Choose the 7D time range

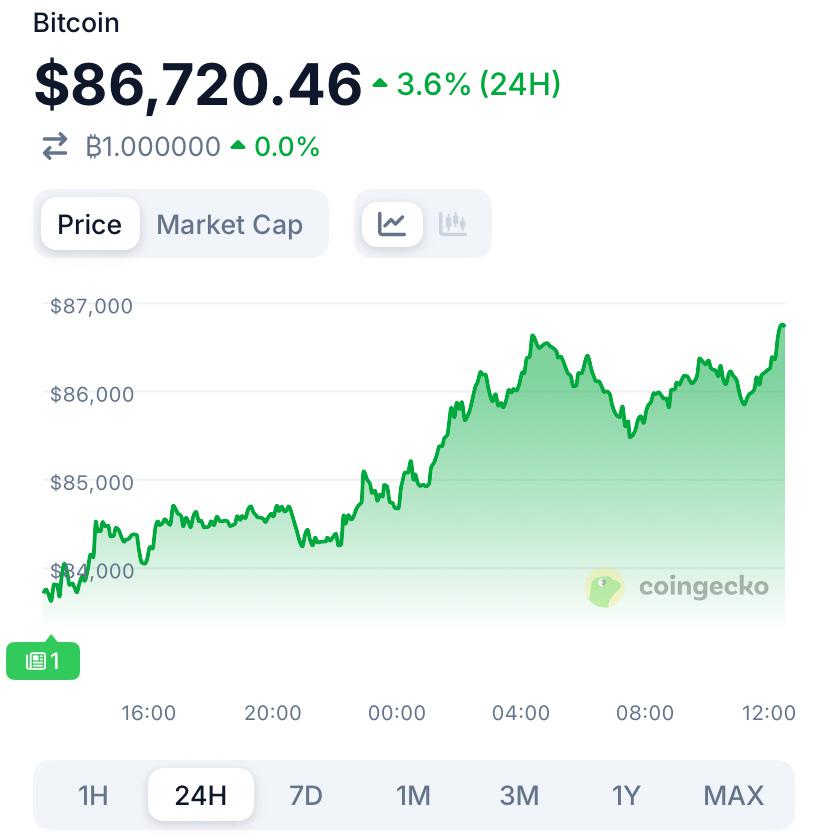coord(306,796)
